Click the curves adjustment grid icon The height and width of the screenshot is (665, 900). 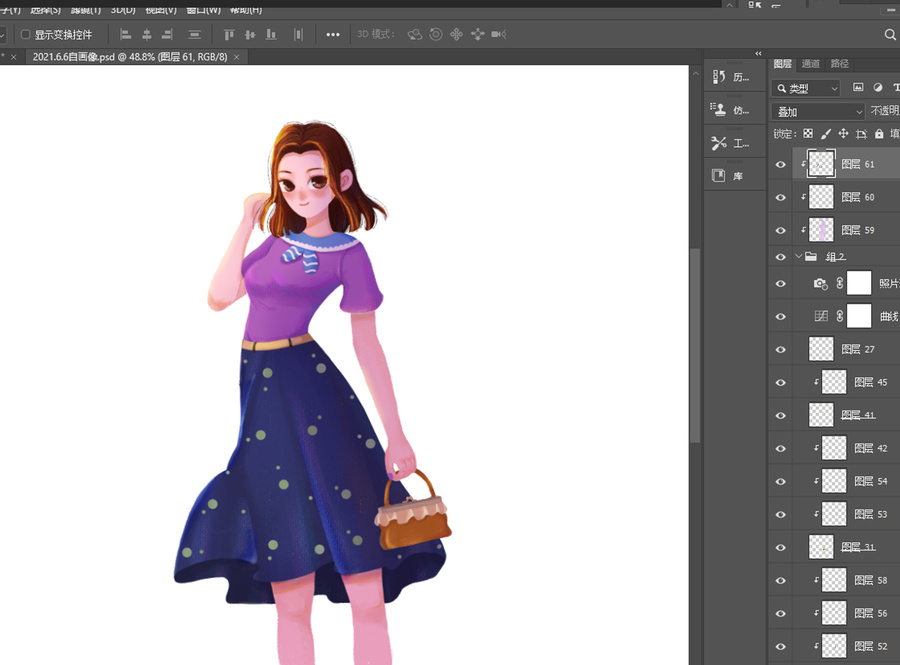pos(821,316)
